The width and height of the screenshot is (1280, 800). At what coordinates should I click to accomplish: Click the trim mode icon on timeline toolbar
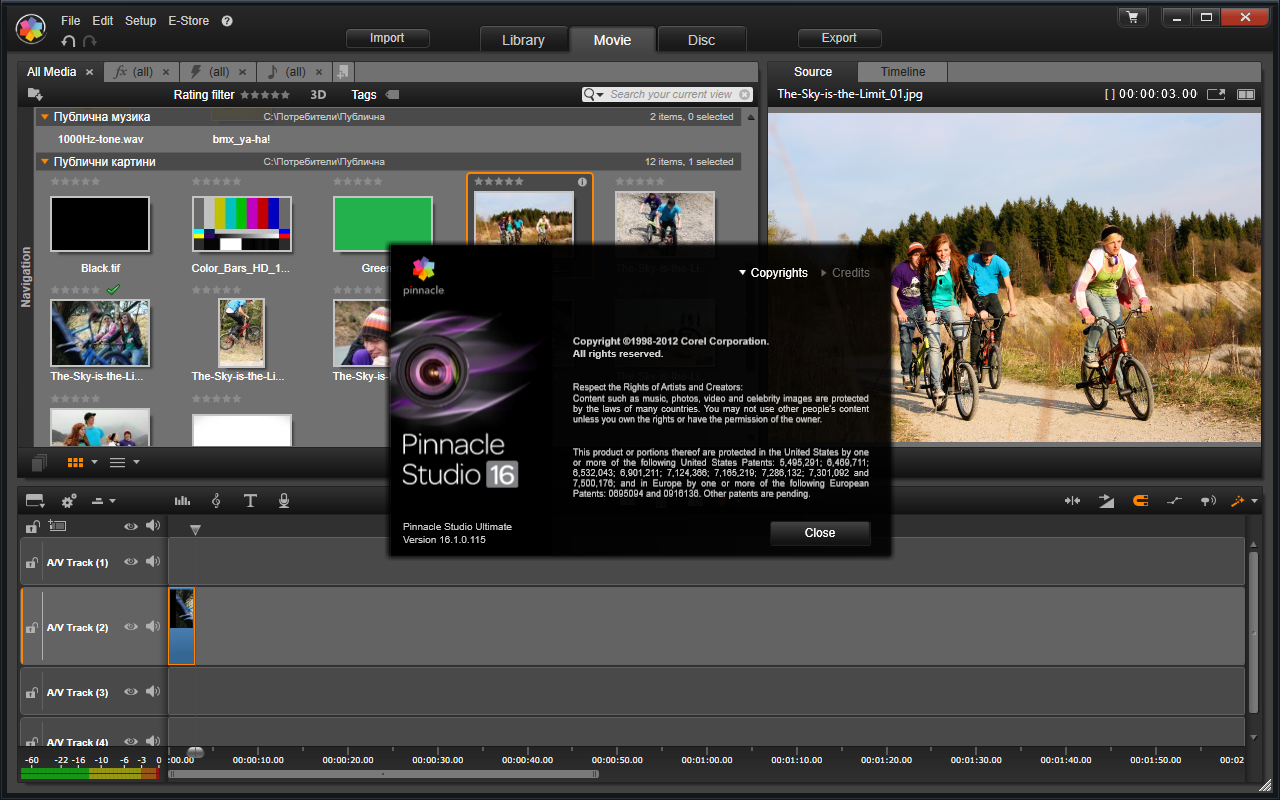(1072, 501)
